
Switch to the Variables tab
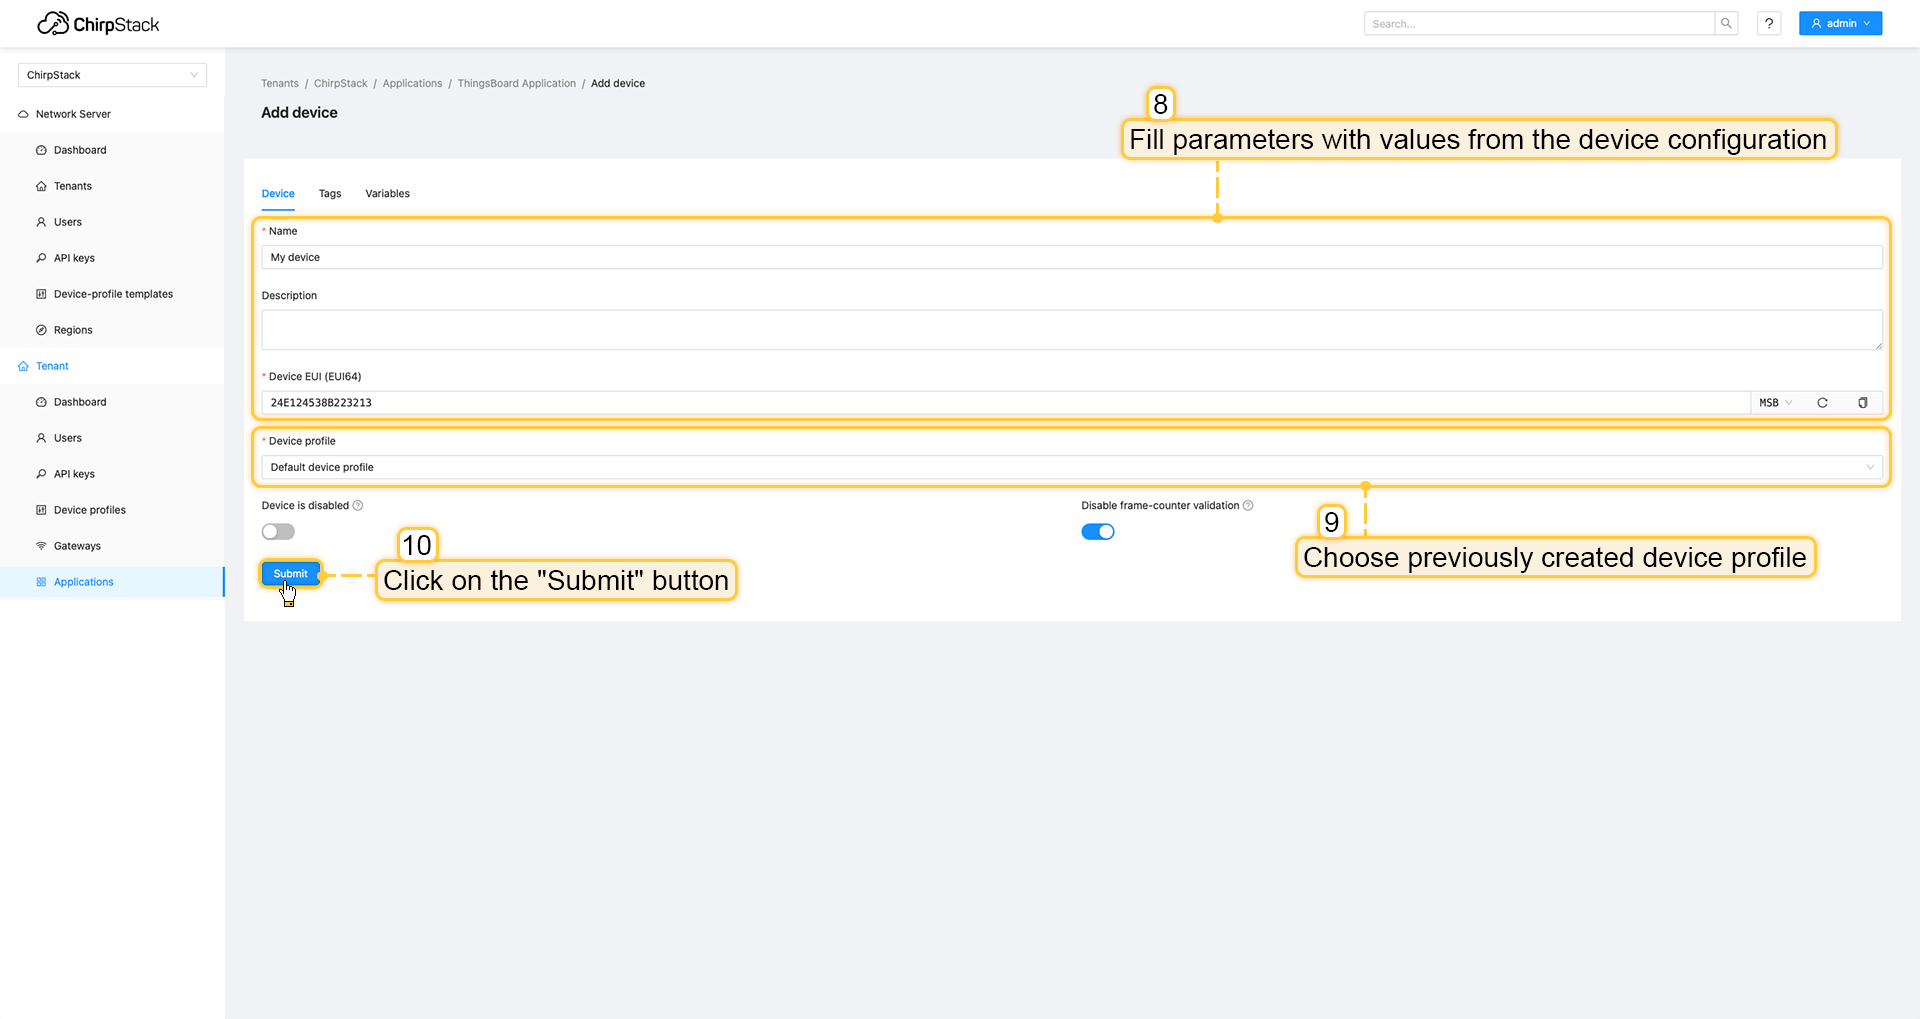coord(387,194)
